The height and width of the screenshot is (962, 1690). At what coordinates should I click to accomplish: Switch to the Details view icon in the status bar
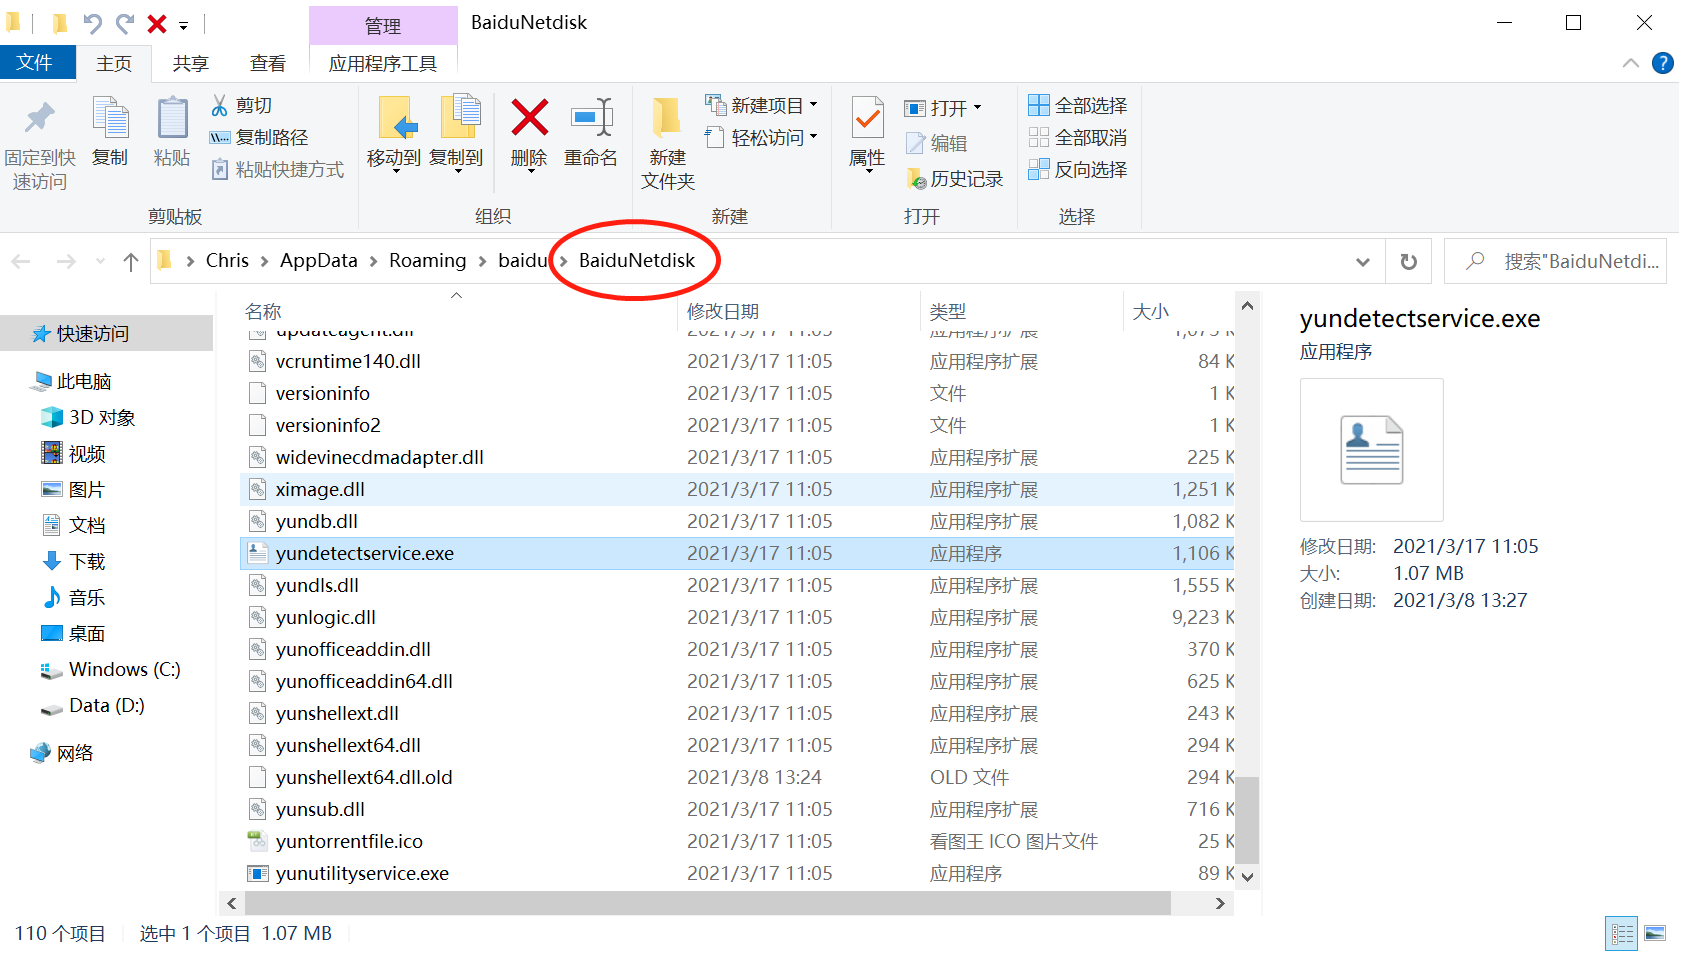(1622, 934)
